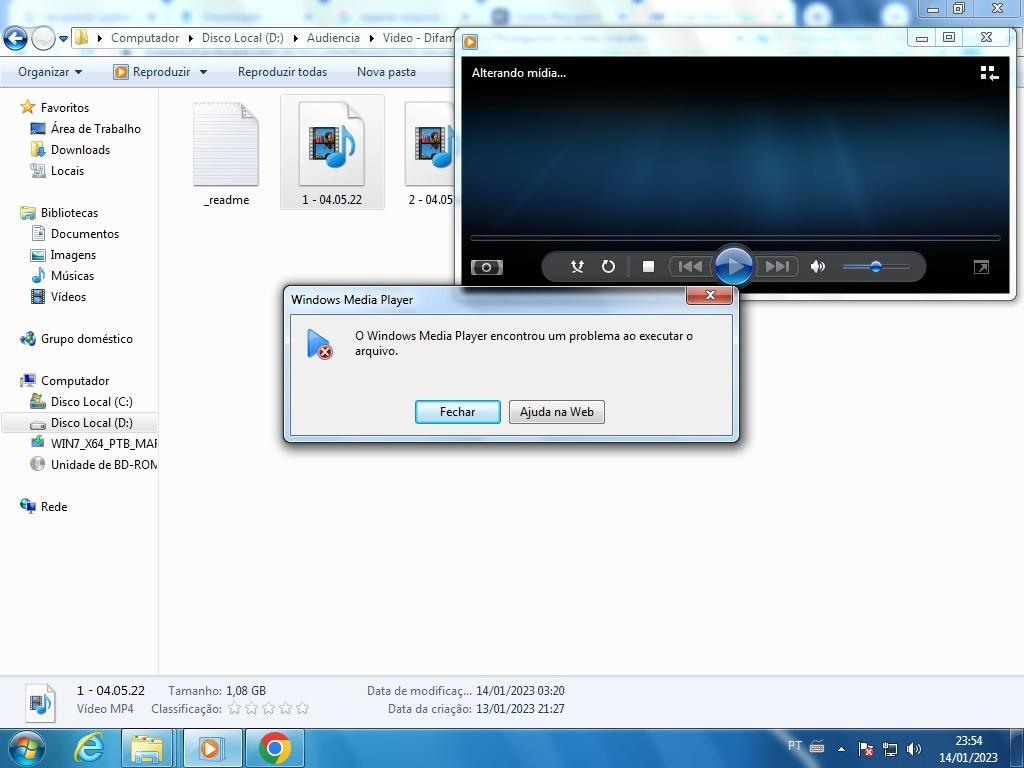
Task: Open the Organizar menu
Action: 50,72
